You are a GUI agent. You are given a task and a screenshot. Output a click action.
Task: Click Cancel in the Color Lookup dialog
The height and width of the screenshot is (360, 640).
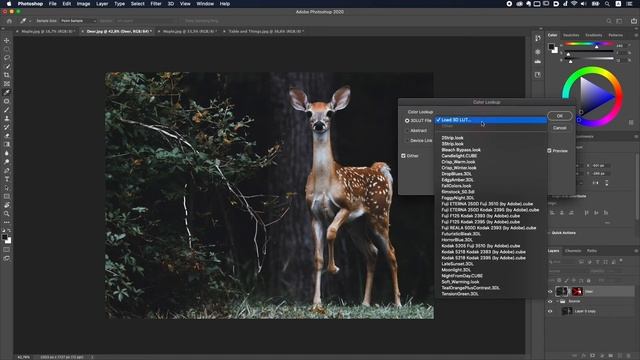[x=560, y=128]
